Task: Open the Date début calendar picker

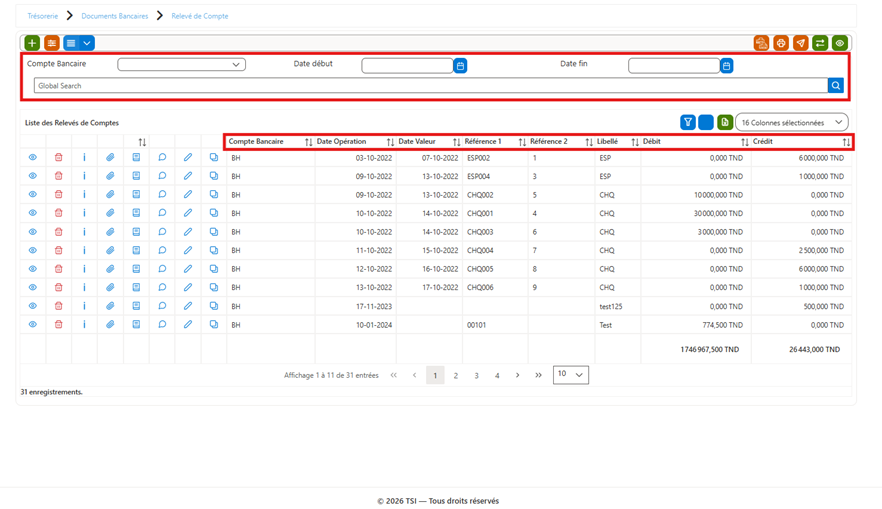Action: [x=460, y=66]
